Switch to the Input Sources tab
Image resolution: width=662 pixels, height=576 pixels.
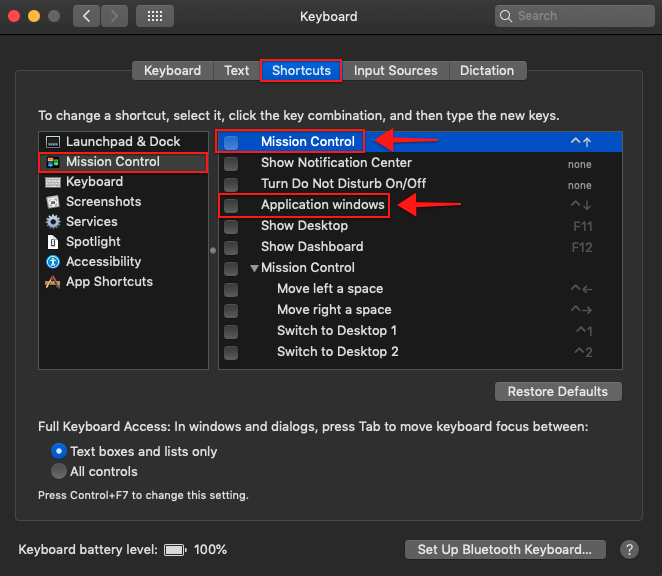395,71
